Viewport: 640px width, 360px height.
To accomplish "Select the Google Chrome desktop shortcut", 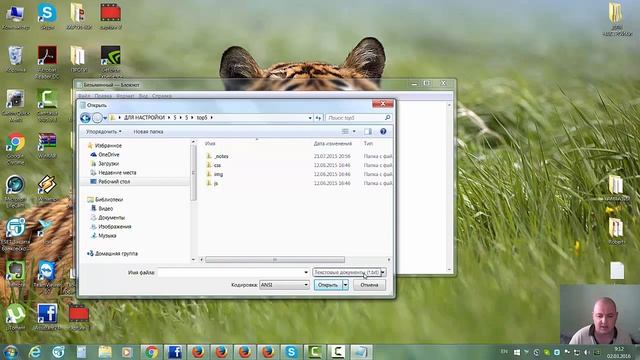I will tap(15, 149).
